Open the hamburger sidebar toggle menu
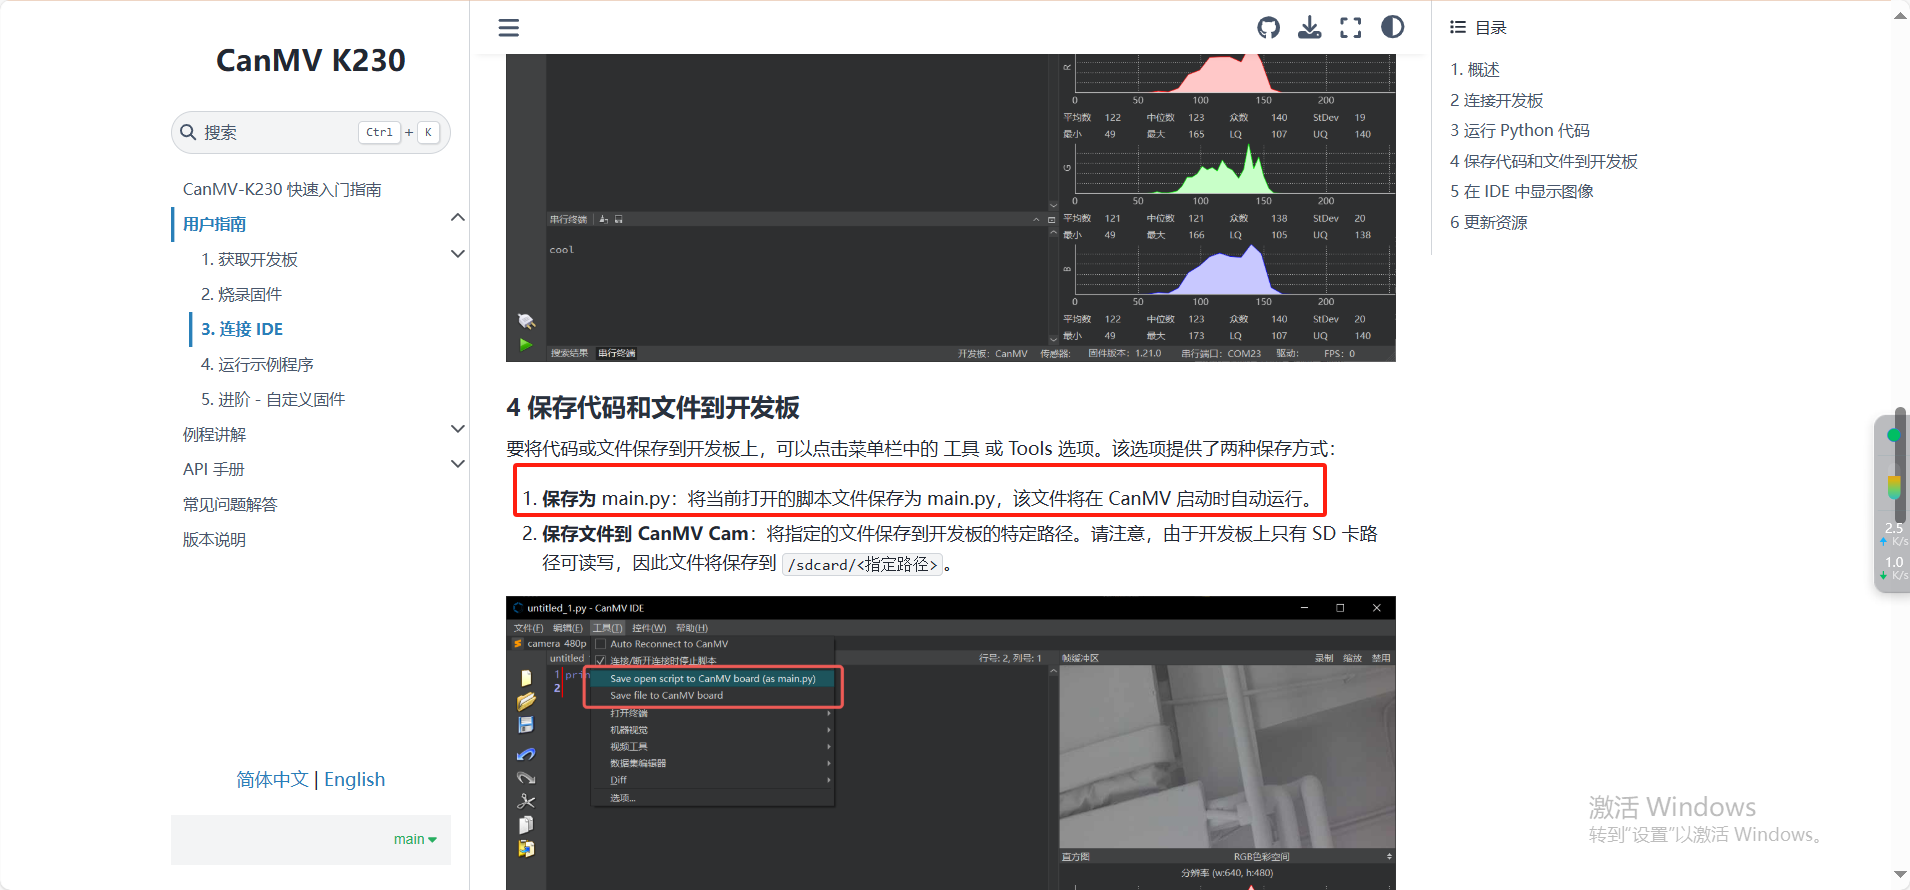The height and width of the screenshot is (890, 1910). pos(509,28)
